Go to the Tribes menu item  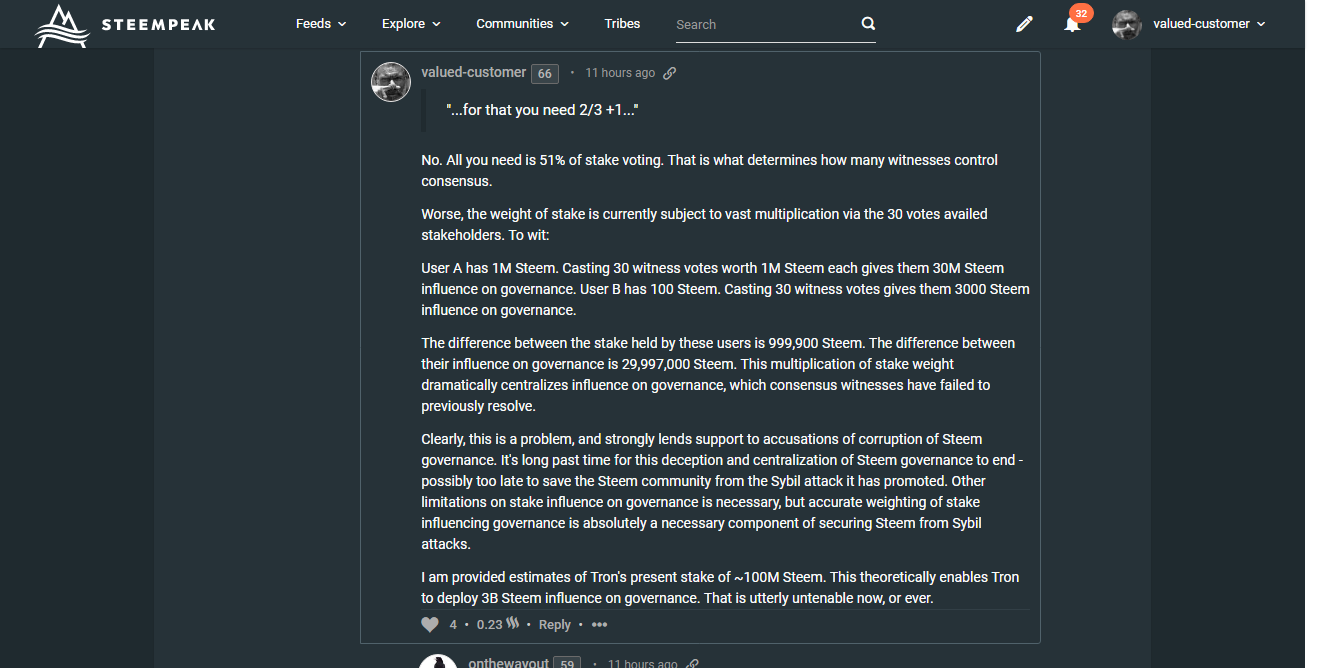[x=622, y=24]
